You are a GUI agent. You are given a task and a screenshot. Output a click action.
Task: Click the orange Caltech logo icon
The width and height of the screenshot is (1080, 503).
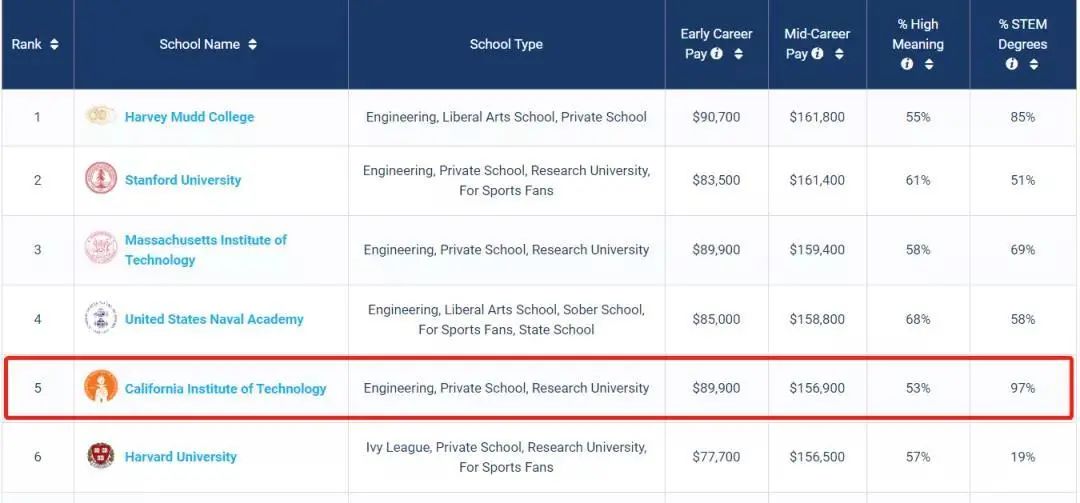(x=101, y=388)
